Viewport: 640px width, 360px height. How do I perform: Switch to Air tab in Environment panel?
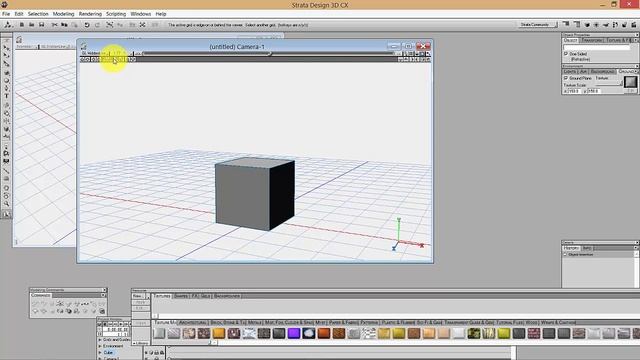tap(583, 71)
